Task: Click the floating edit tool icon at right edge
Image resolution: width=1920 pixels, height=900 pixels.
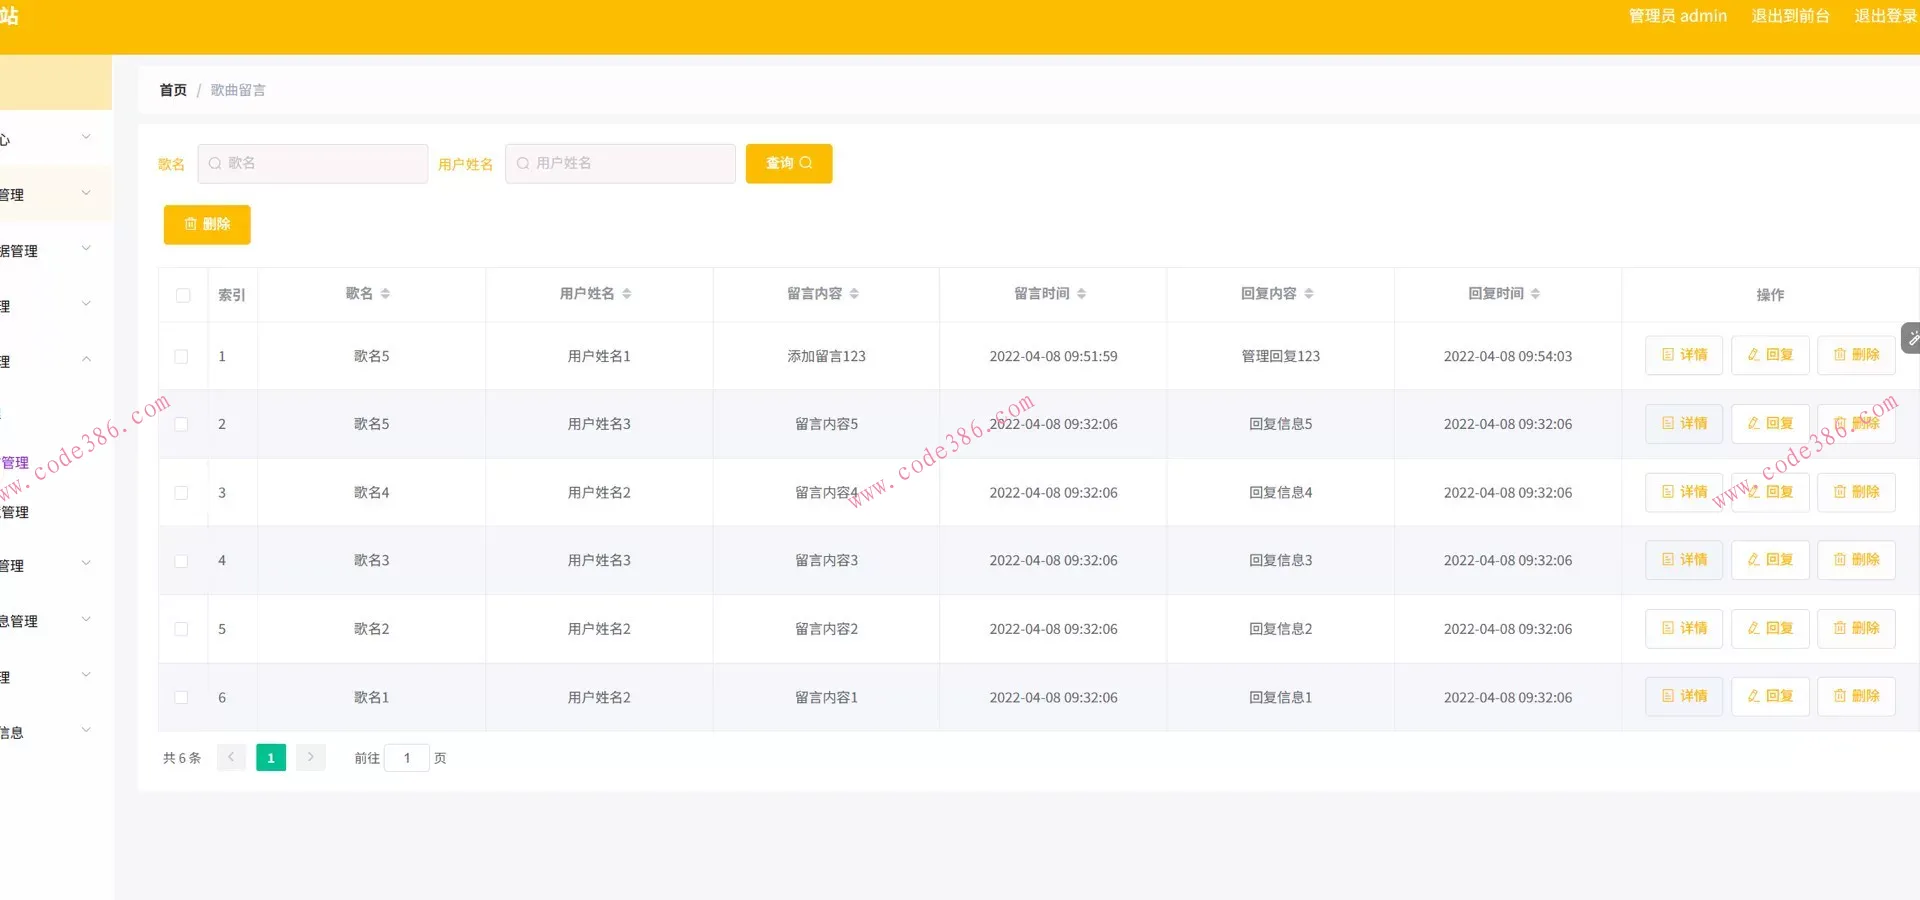Action: tap(1911, 339)
